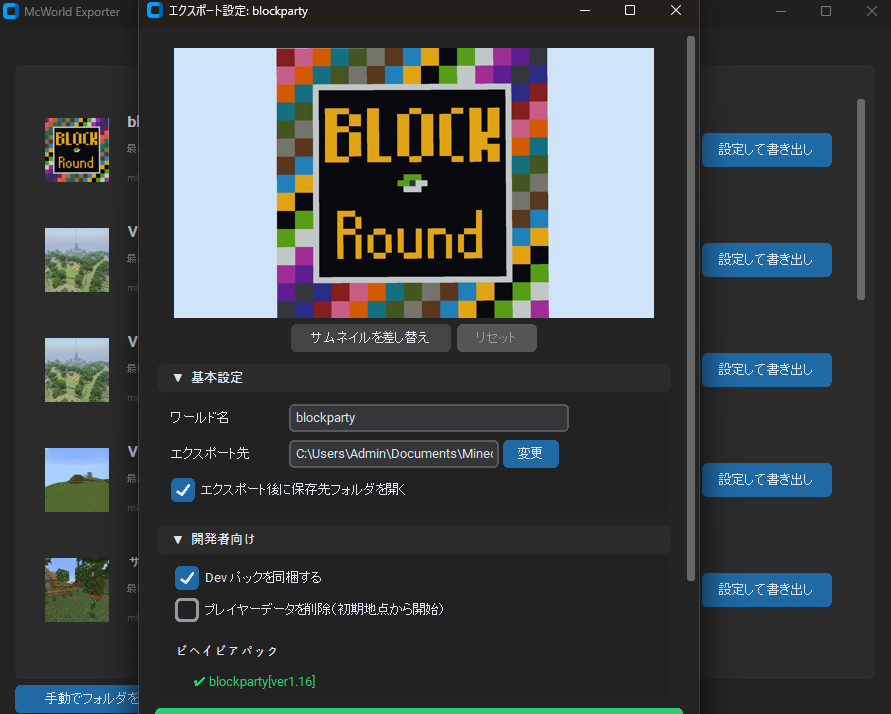Select the BLOCK Round world thumbnail in list

[77, 150]
